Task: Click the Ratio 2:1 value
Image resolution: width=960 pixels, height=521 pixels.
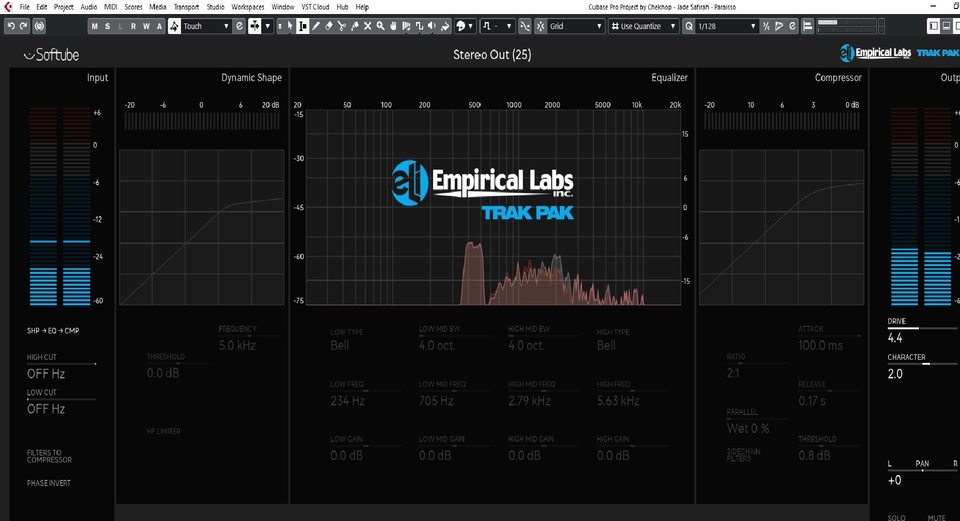Action: 733,373
